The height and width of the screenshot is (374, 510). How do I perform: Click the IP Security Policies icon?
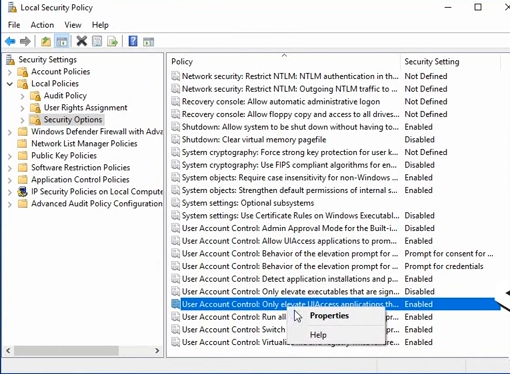[x=23, y=192]
